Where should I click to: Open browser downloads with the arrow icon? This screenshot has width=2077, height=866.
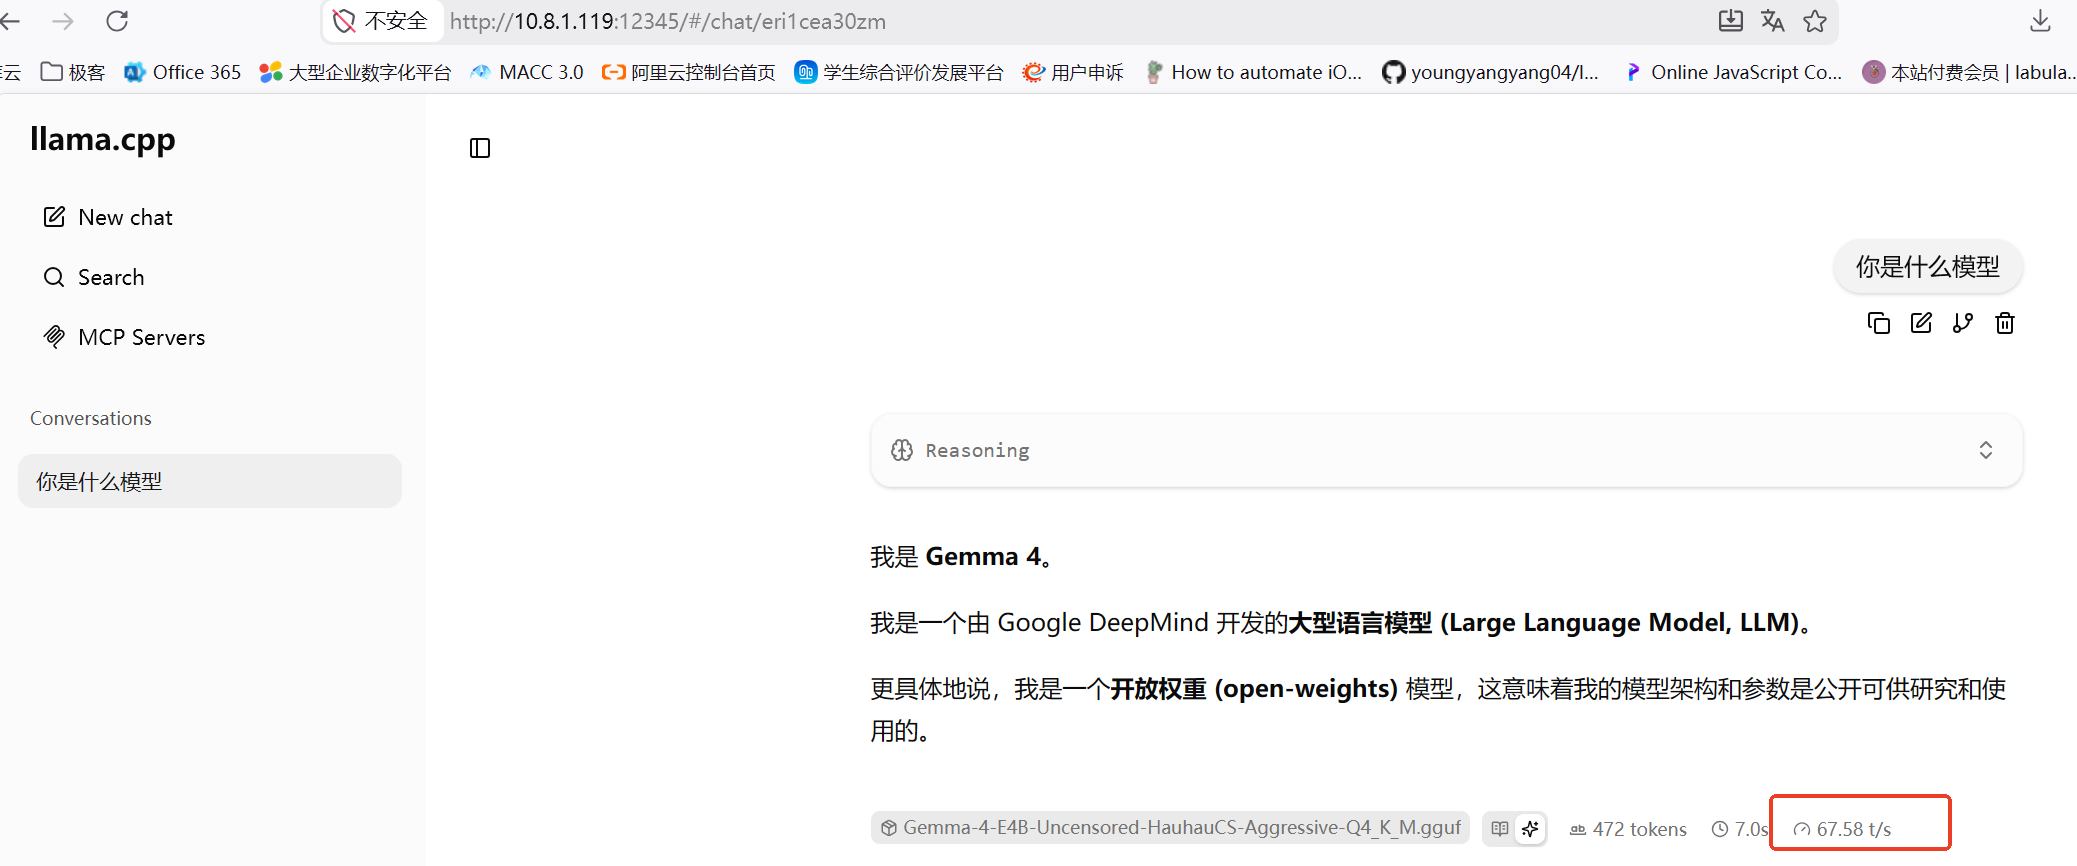pyautogui.click(x=2040, y=21)
